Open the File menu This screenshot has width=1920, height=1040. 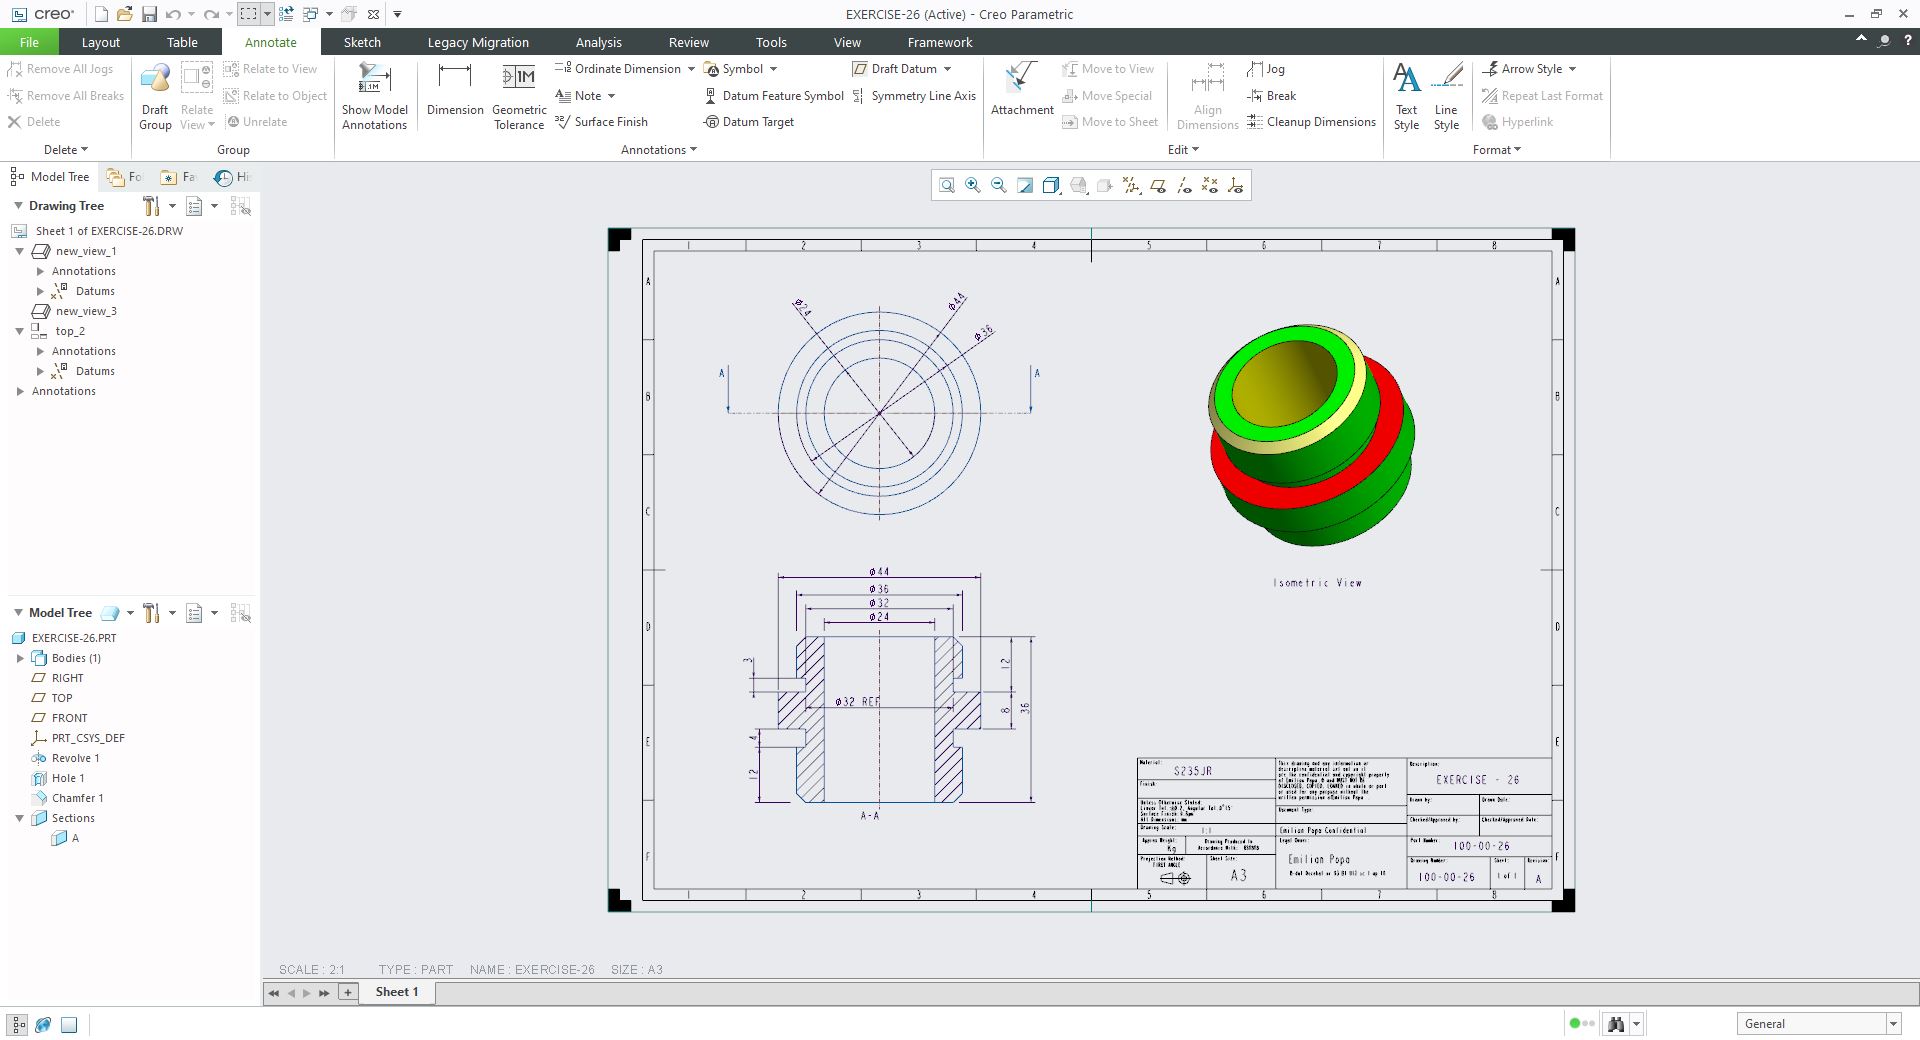click(29, 42)
